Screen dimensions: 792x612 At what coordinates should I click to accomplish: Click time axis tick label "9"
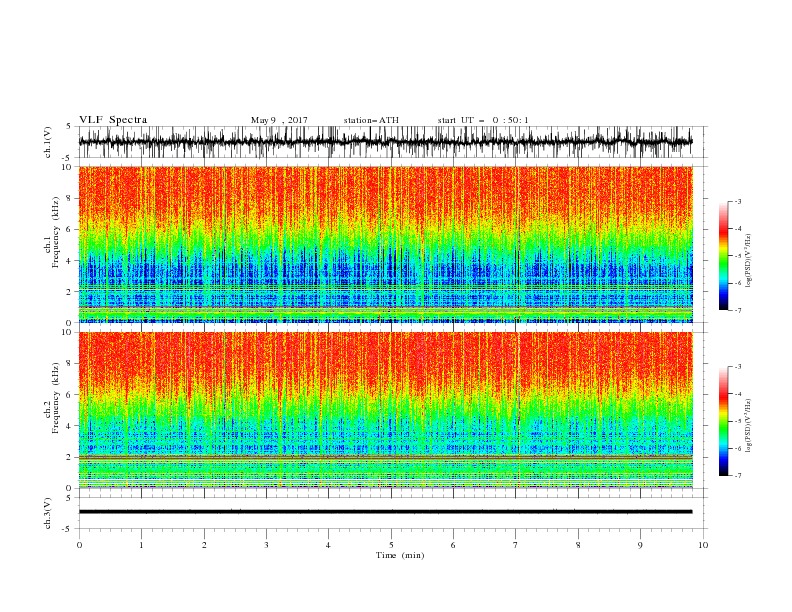640,545
